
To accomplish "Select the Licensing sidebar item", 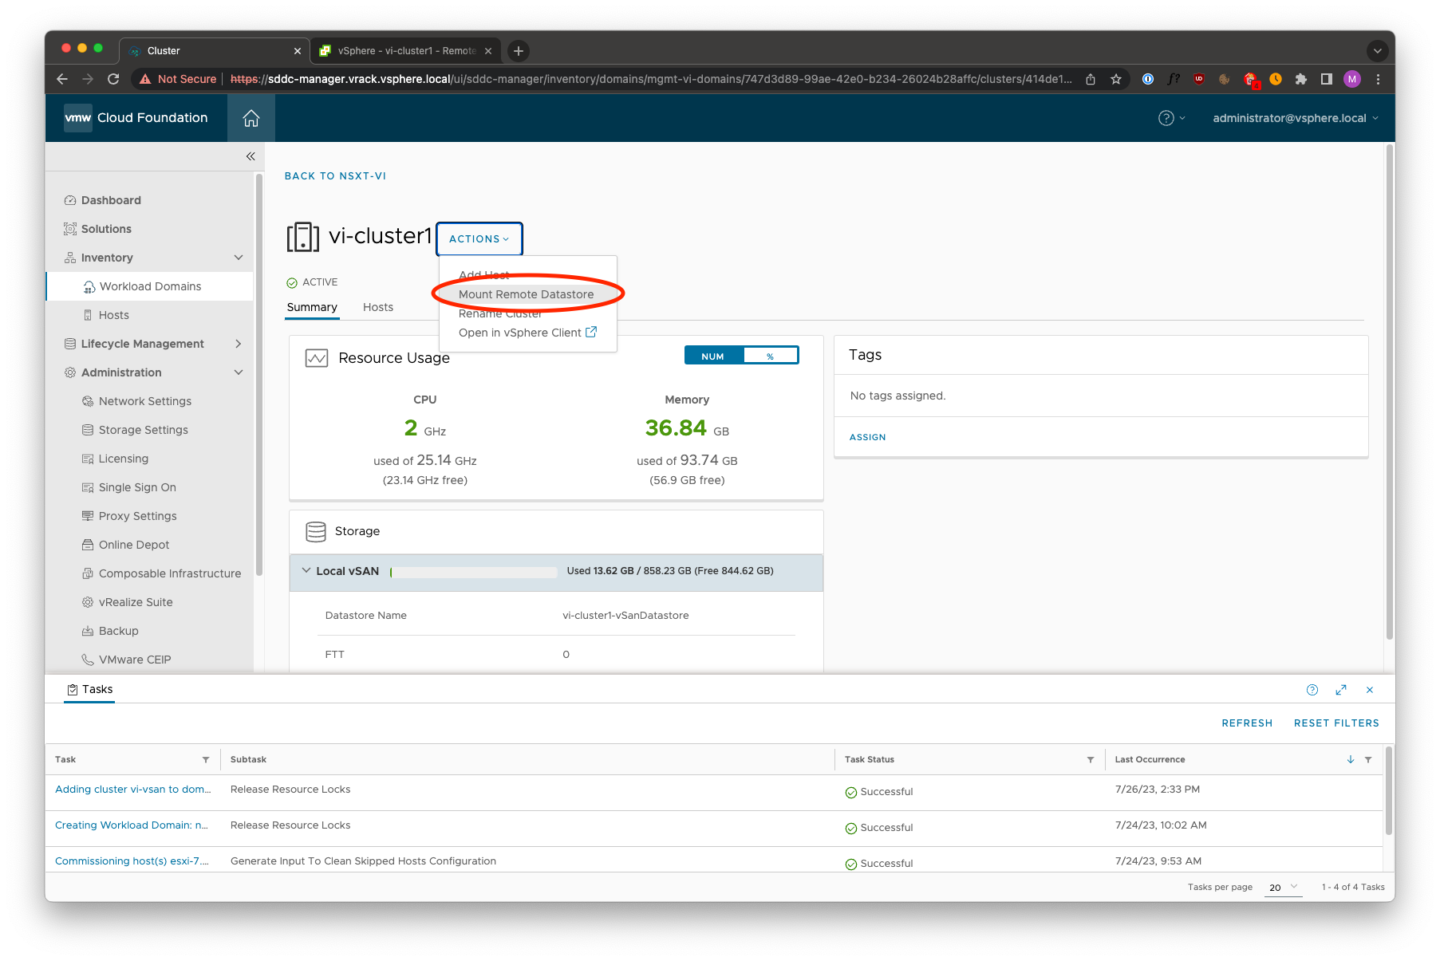I will (124, 458).
